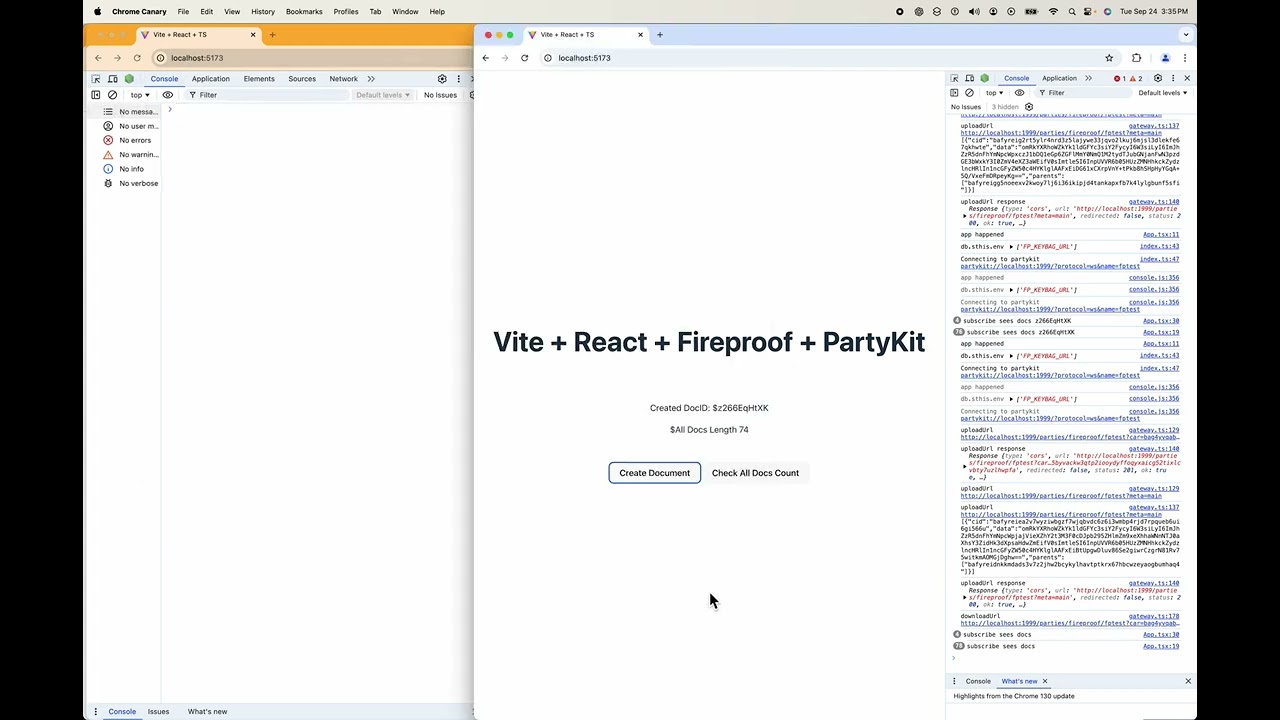Image resolution: width=1280 pixels, height=720 pixels.
Task: Show more tabs in right DevTools
Action: [x=1088, y=78]
